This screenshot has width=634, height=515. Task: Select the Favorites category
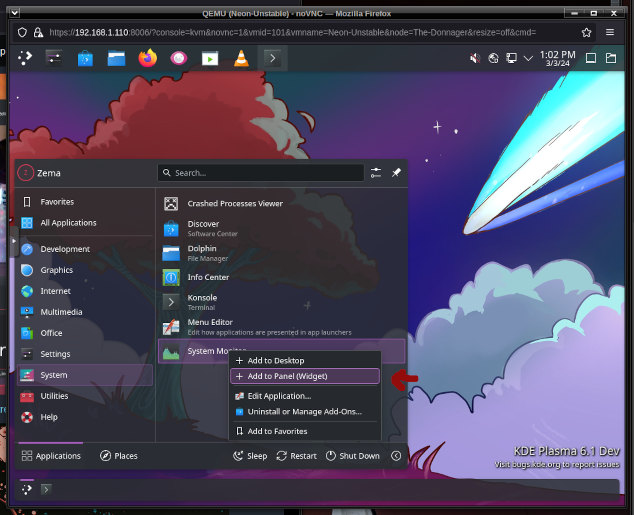pyautogui.click(x=85, y=202)
